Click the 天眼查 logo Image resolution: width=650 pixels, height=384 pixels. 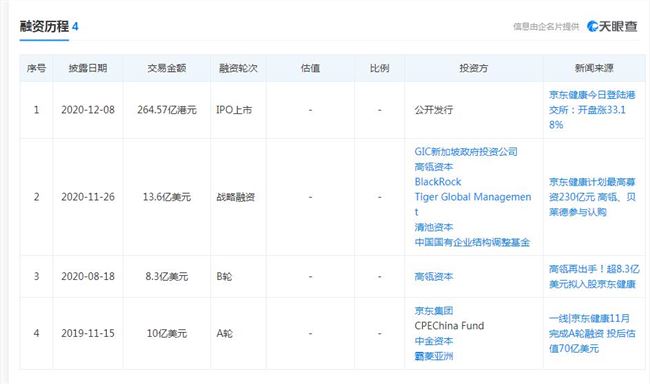[x=612, y=27]
